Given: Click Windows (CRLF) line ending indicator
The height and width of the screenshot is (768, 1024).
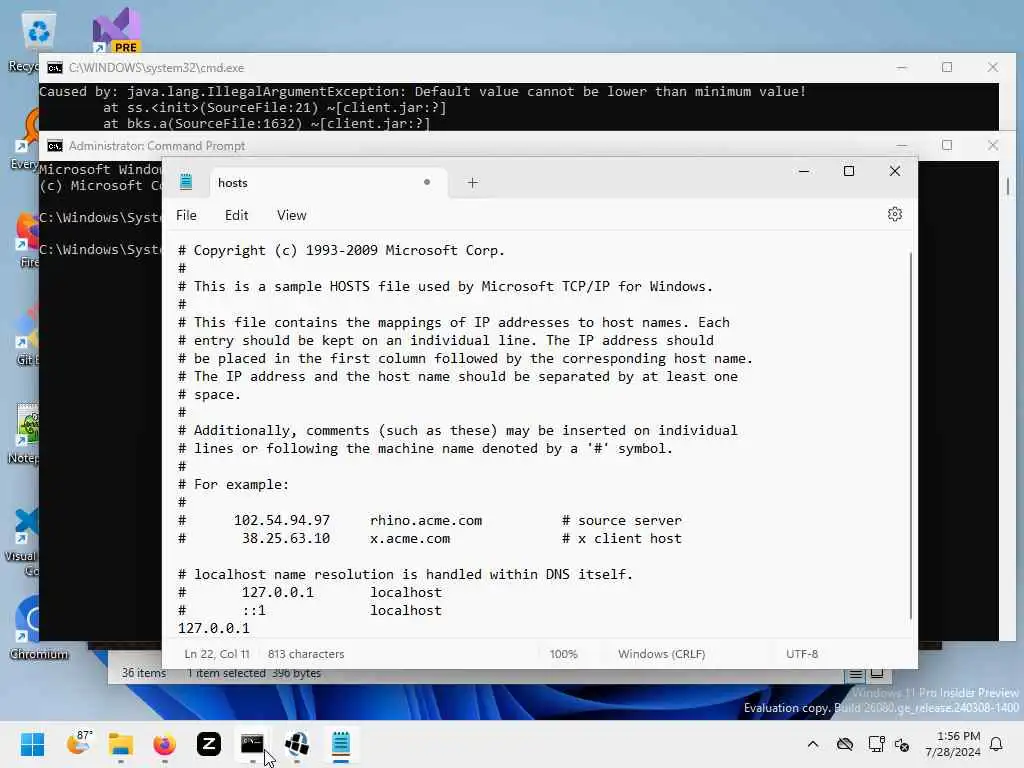Looking at the screenshot, I should (662, 654).
